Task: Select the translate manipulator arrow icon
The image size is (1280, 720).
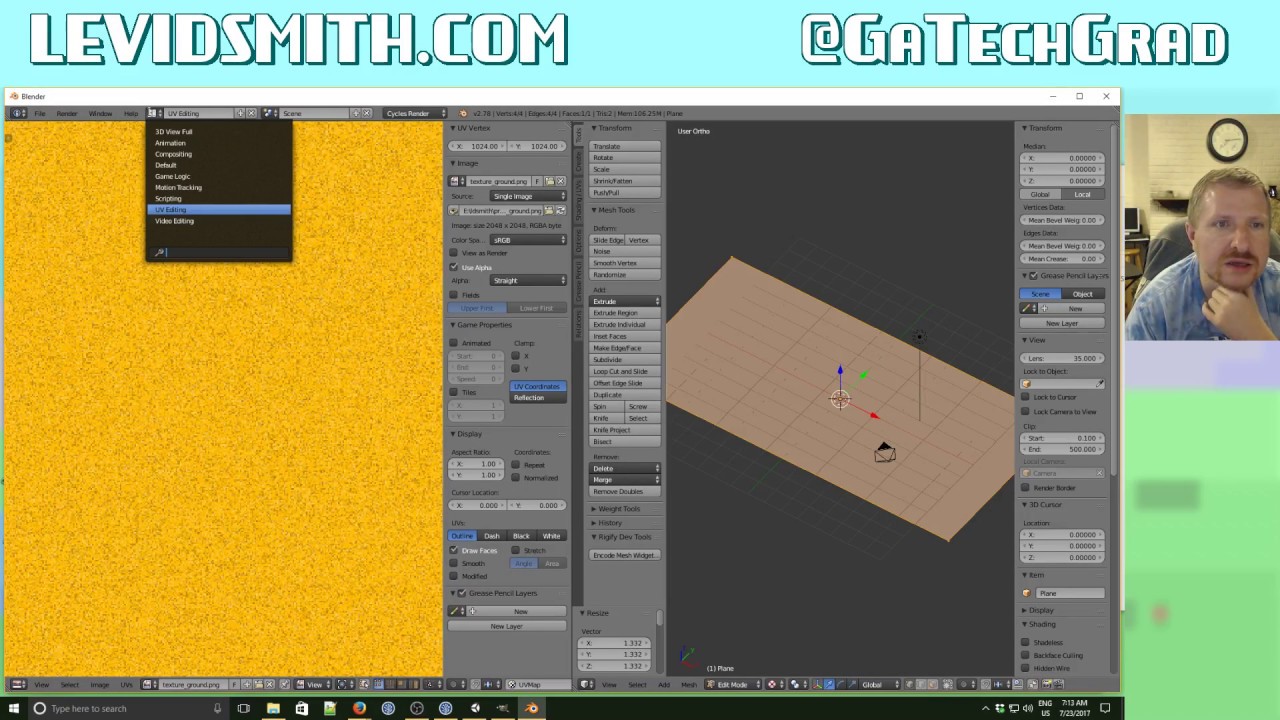Action: click(x=829, y=684)
